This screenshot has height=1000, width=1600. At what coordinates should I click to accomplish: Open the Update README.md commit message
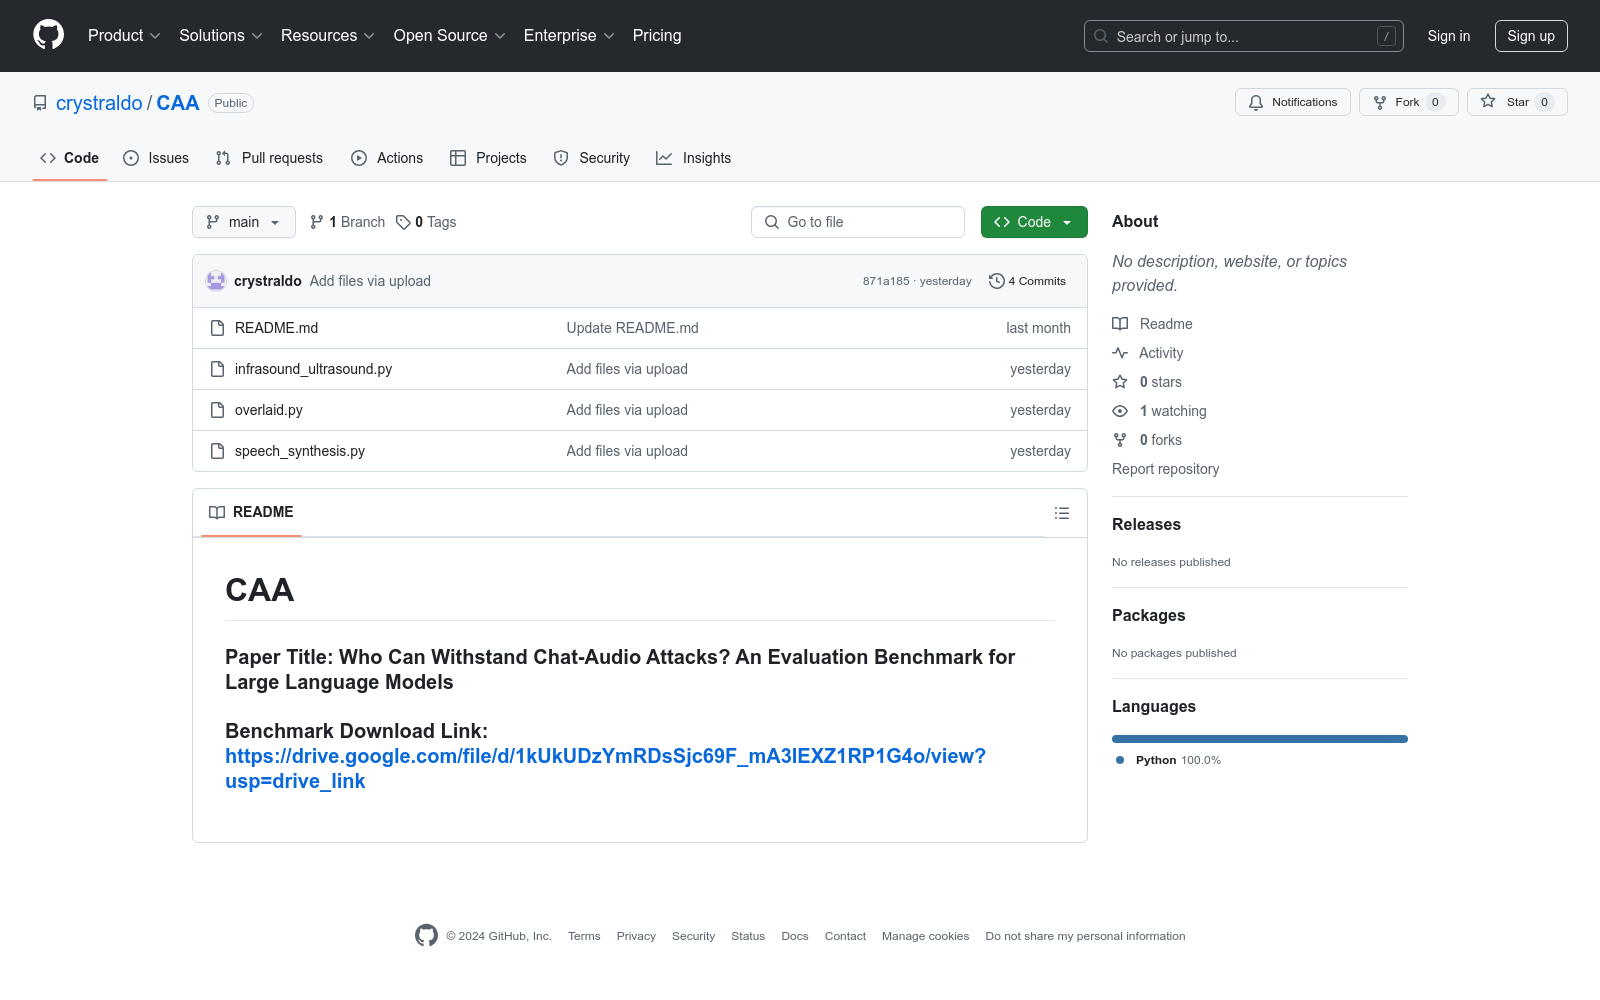pos(633,328)
